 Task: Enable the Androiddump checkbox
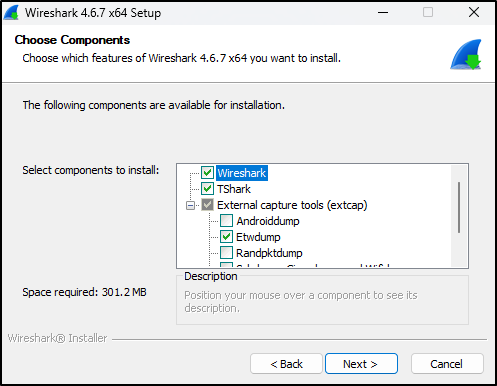pyautogui.click(x=226, y=221)
